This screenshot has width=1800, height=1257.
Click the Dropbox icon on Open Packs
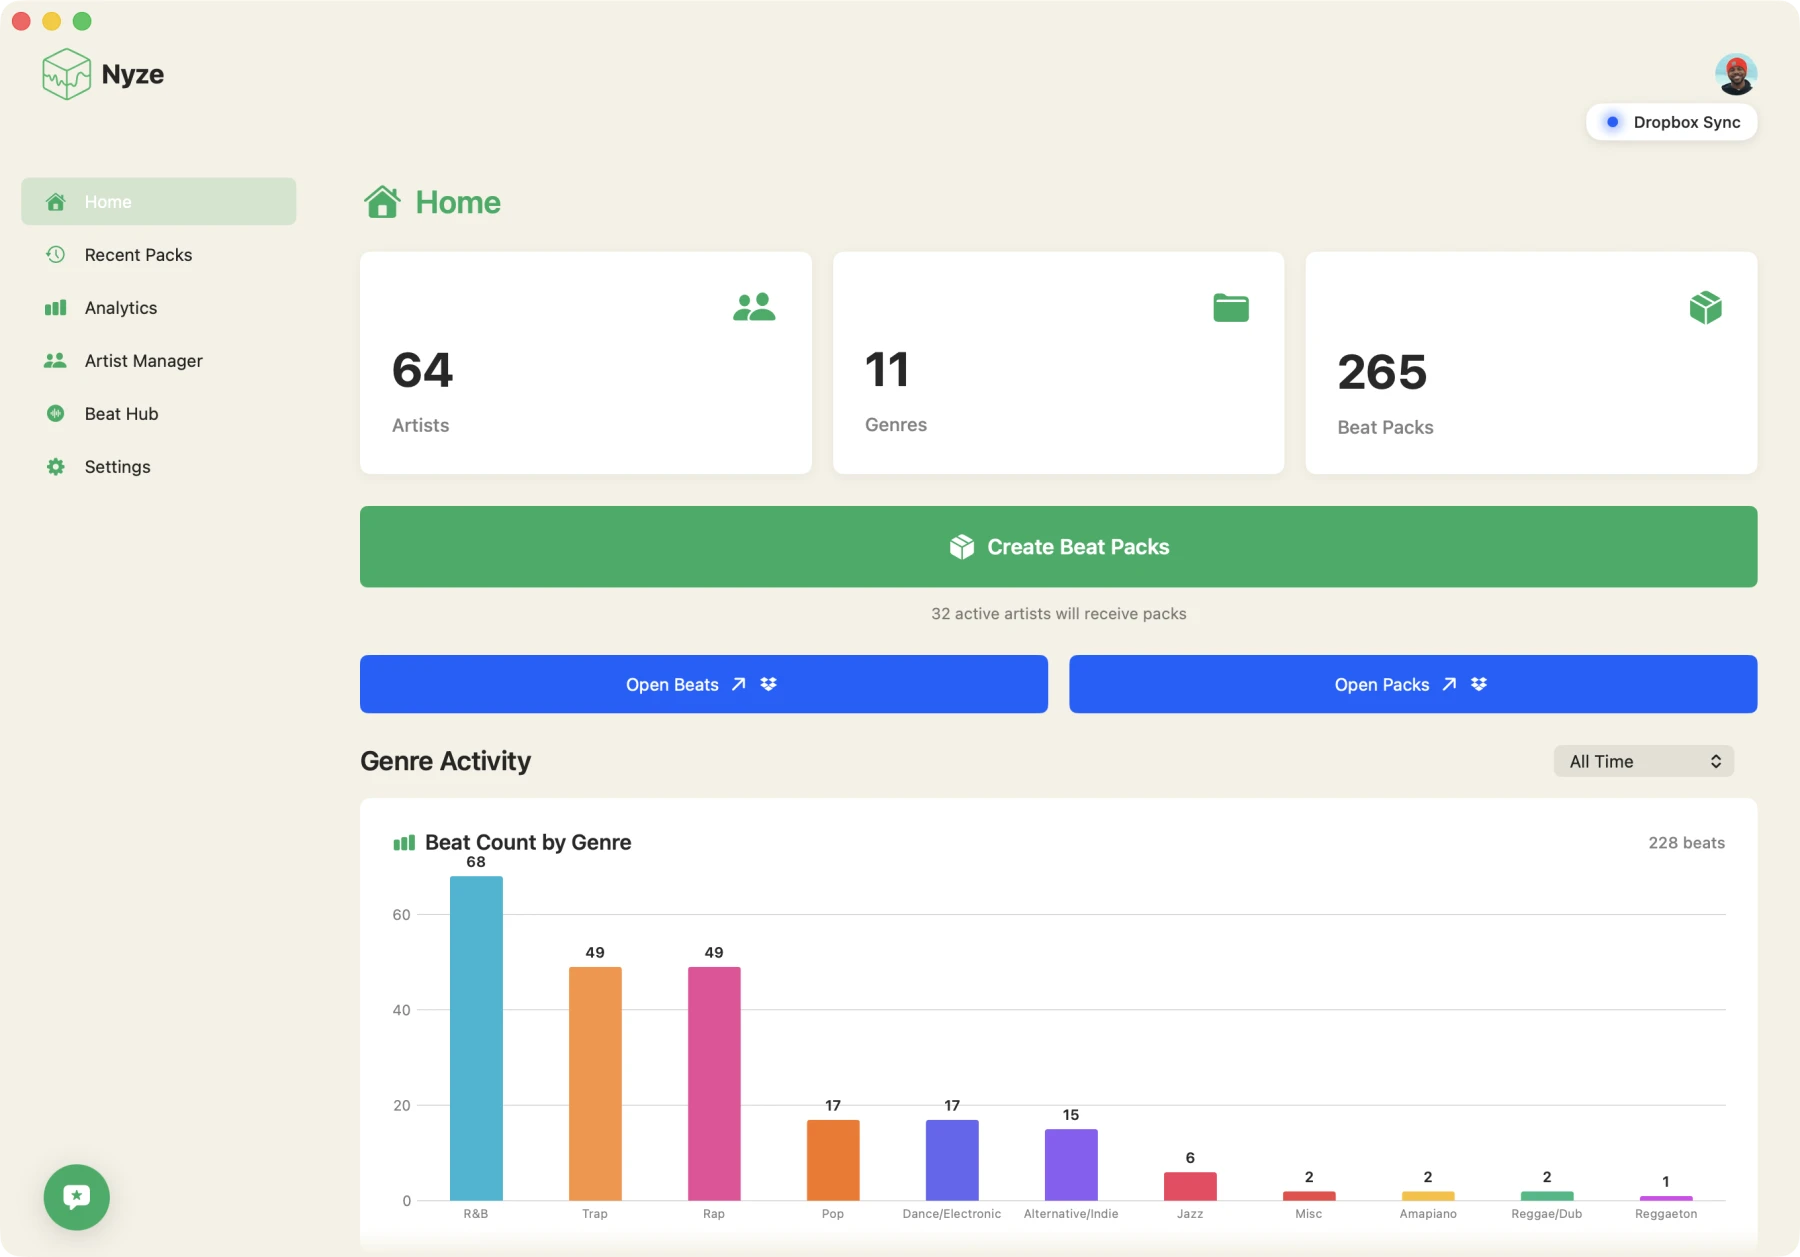[1479, 684]
